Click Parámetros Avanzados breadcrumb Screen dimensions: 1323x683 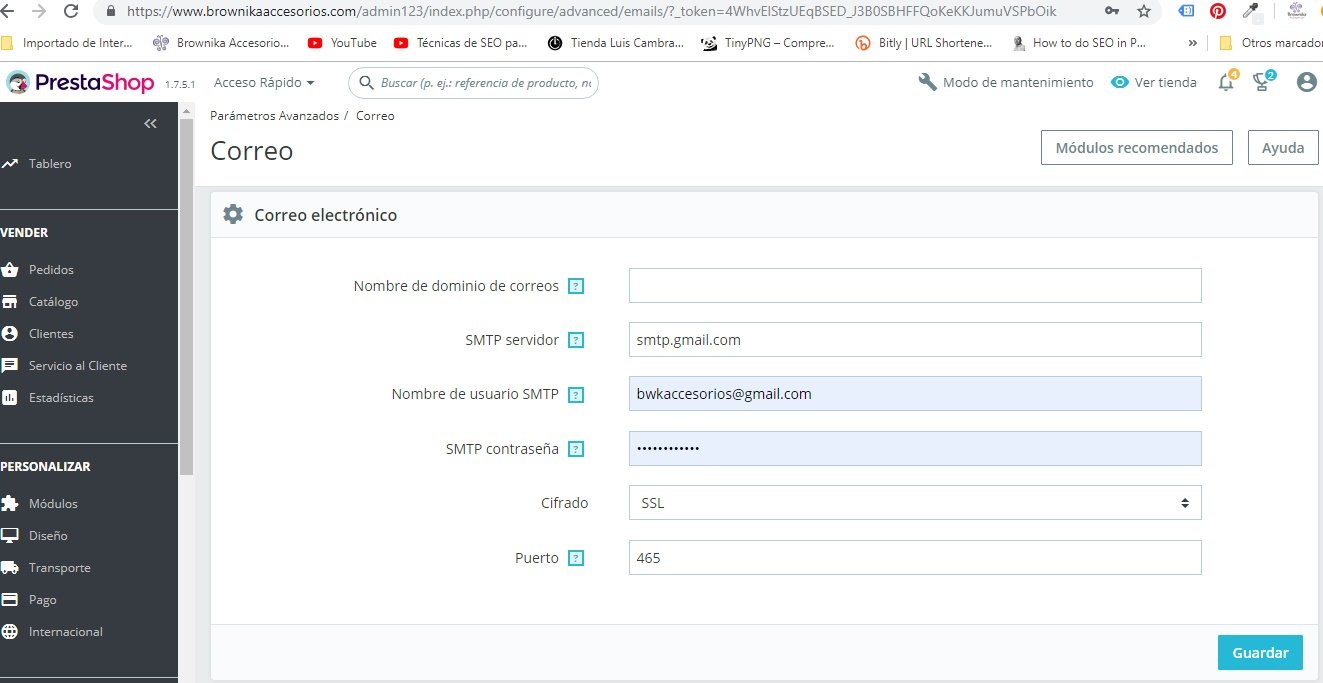[x=274, y=116]
